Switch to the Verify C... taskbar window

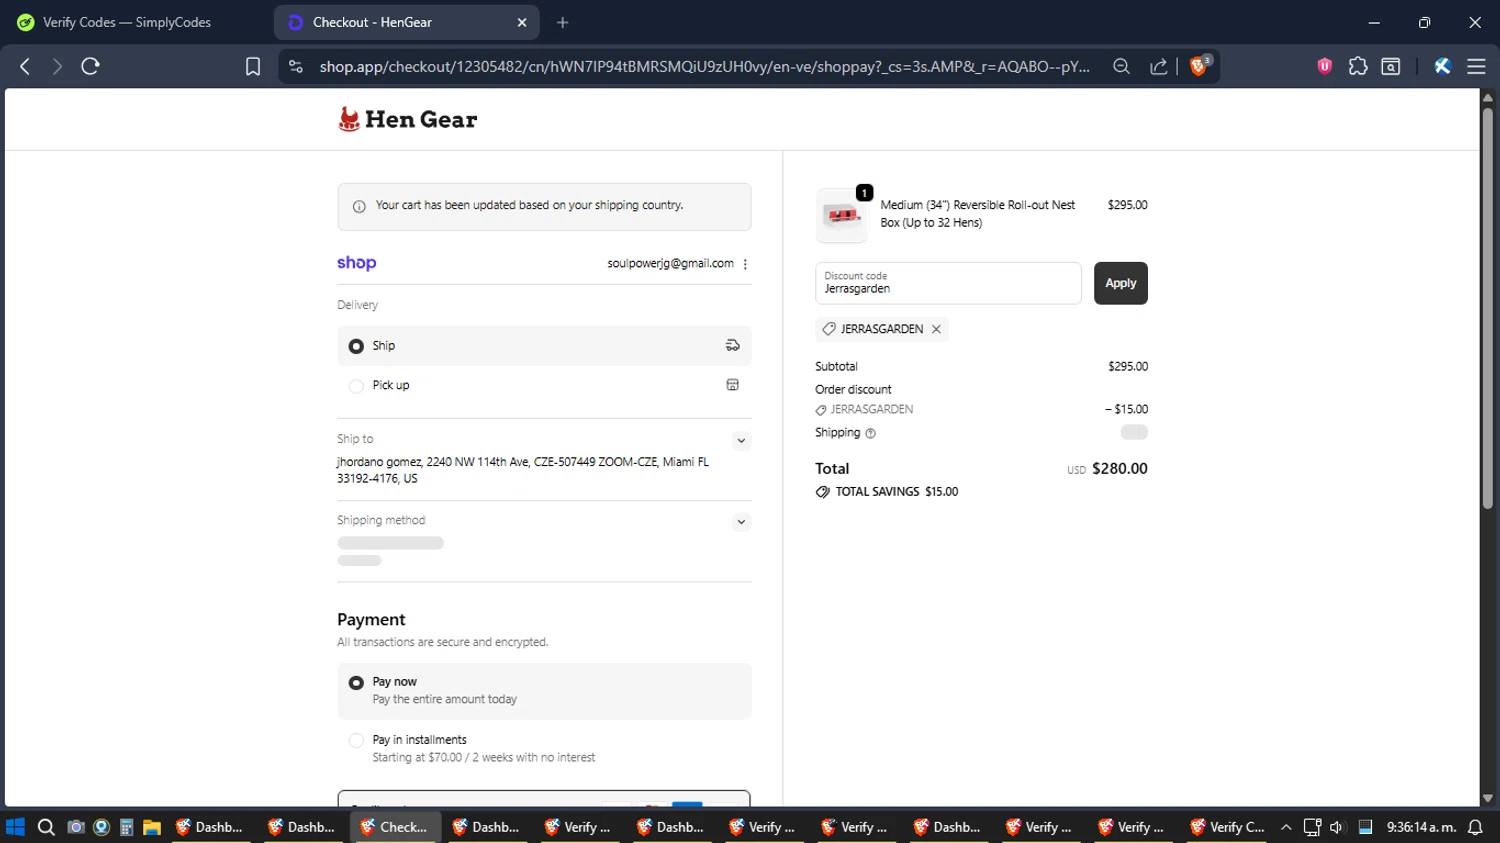tap(1227, 827)
